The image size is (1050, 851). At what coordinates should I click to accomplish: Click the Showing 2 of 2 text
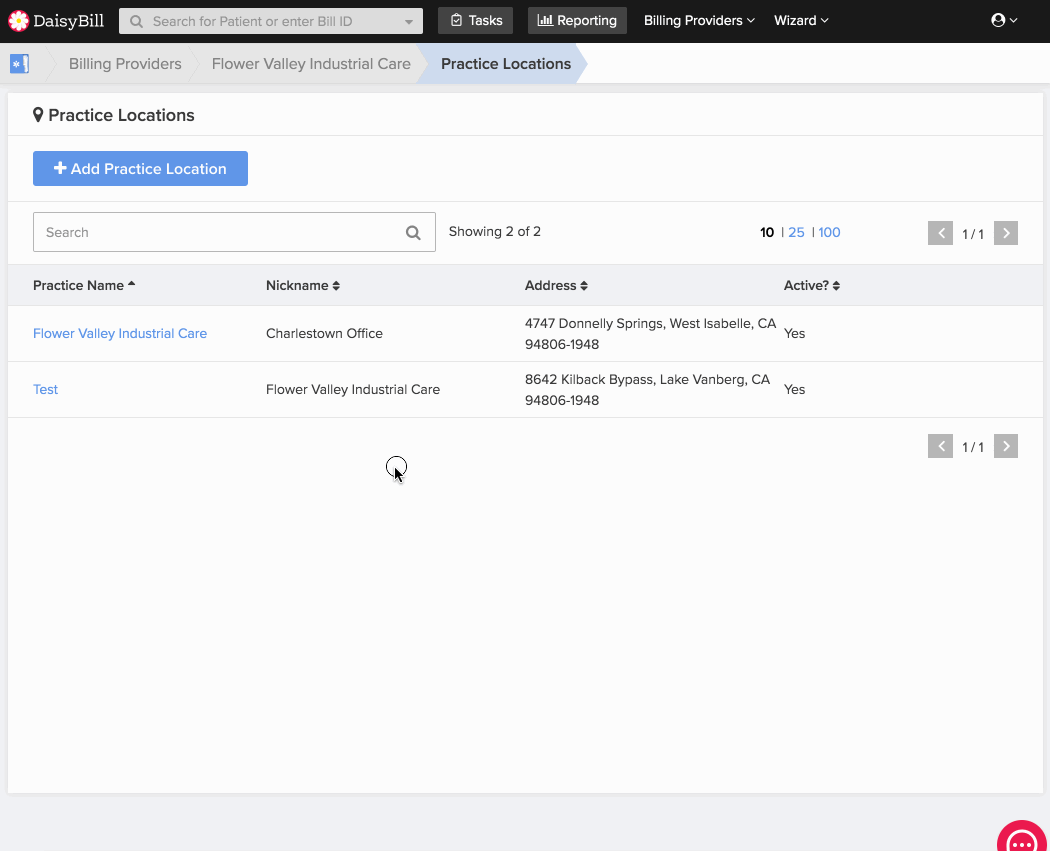click(495, 232)
